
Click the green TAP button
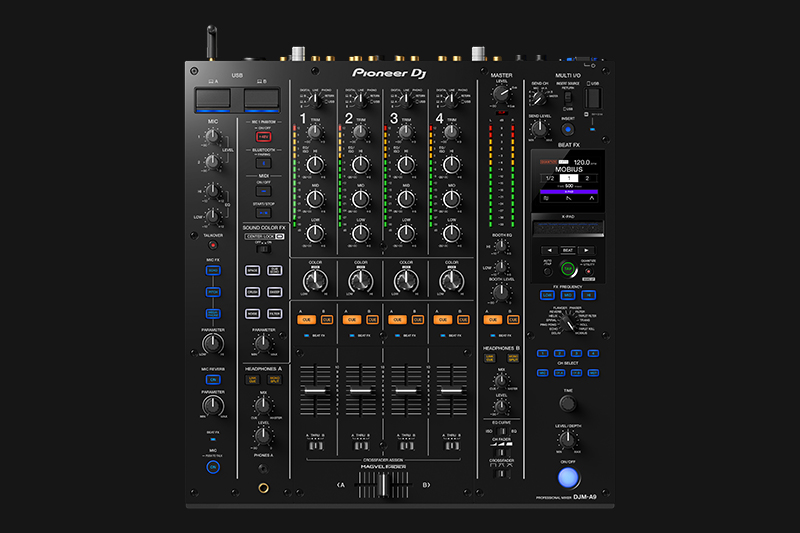(x=568, y=268)
